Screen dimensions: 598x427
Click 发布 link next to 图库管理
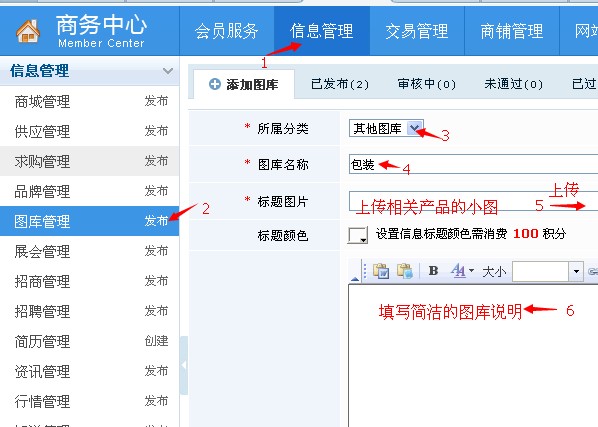click(156, 221)
